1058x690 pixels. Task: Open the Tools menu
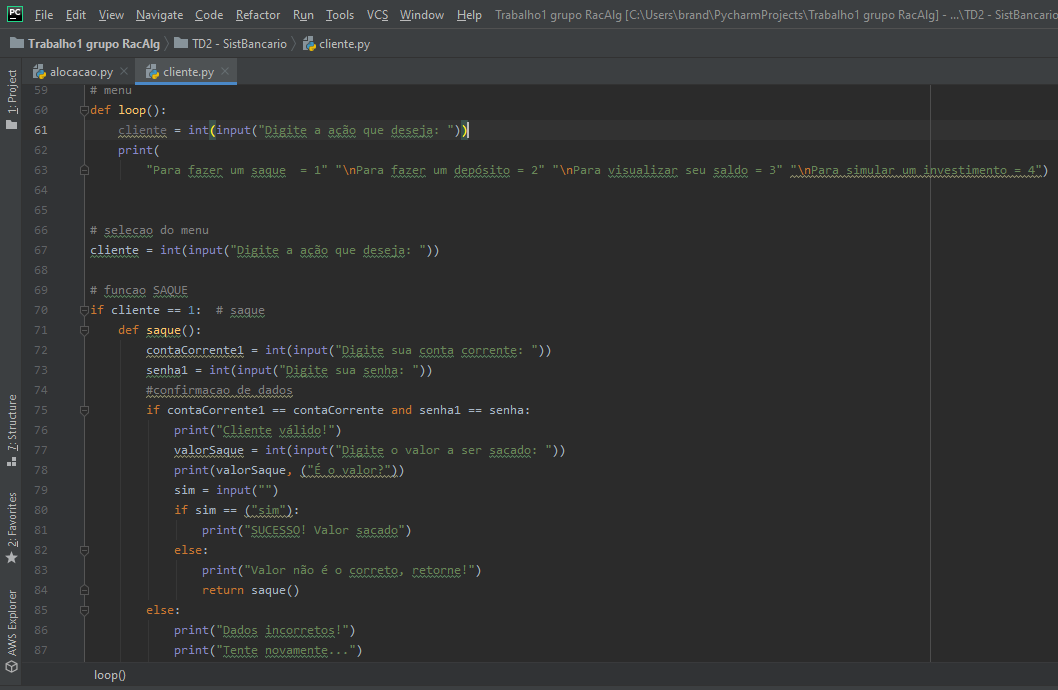pos(339,15)
